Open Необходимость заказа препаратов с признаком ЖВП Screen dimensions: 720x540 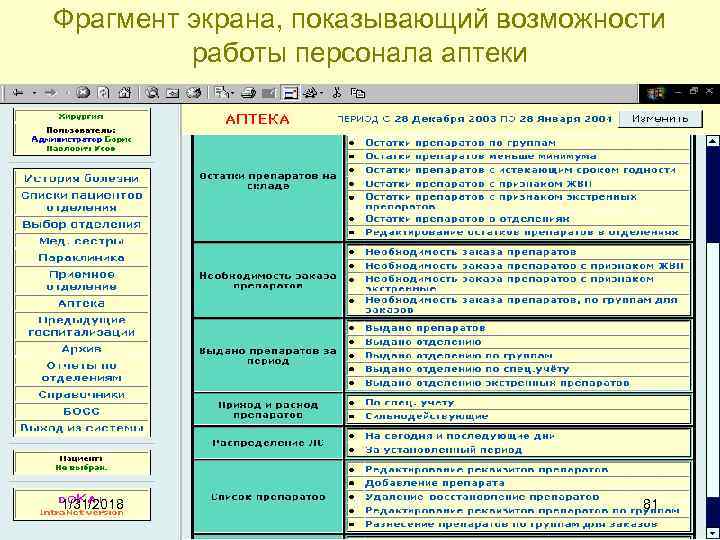pyautogui.click(x=524, y=266)
